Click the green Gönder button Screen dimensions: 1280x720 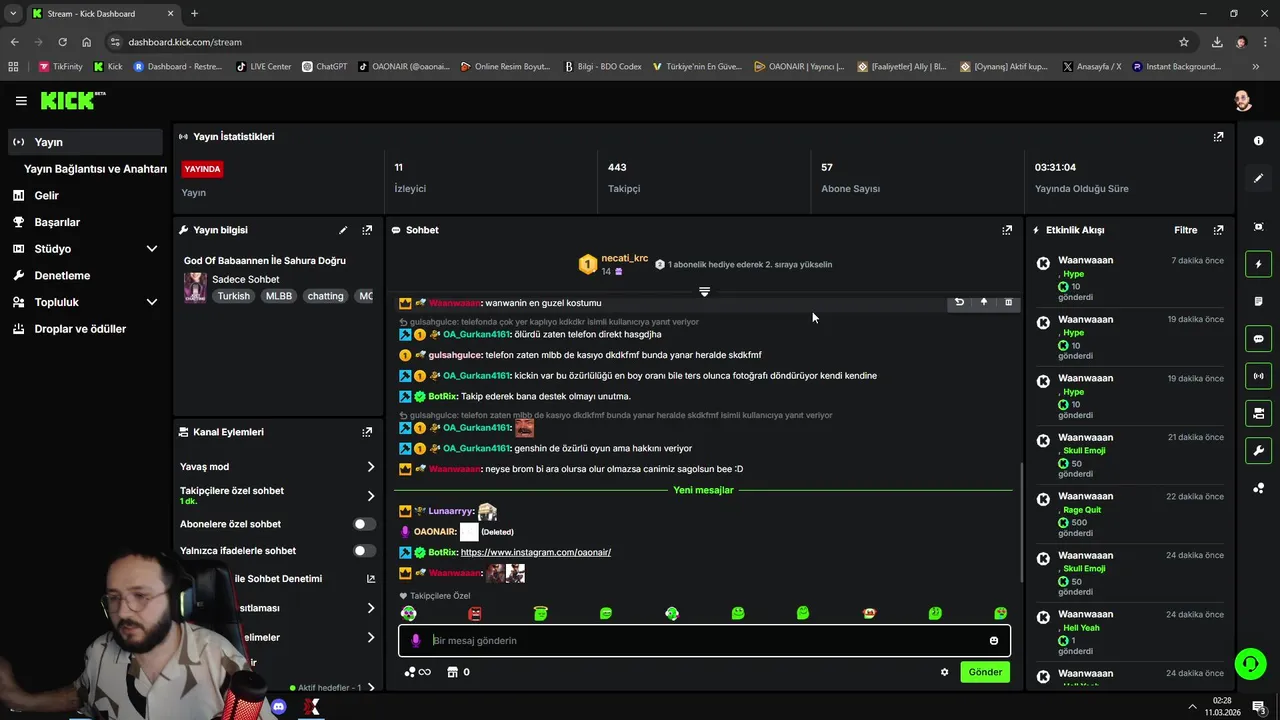coord(985,672)
